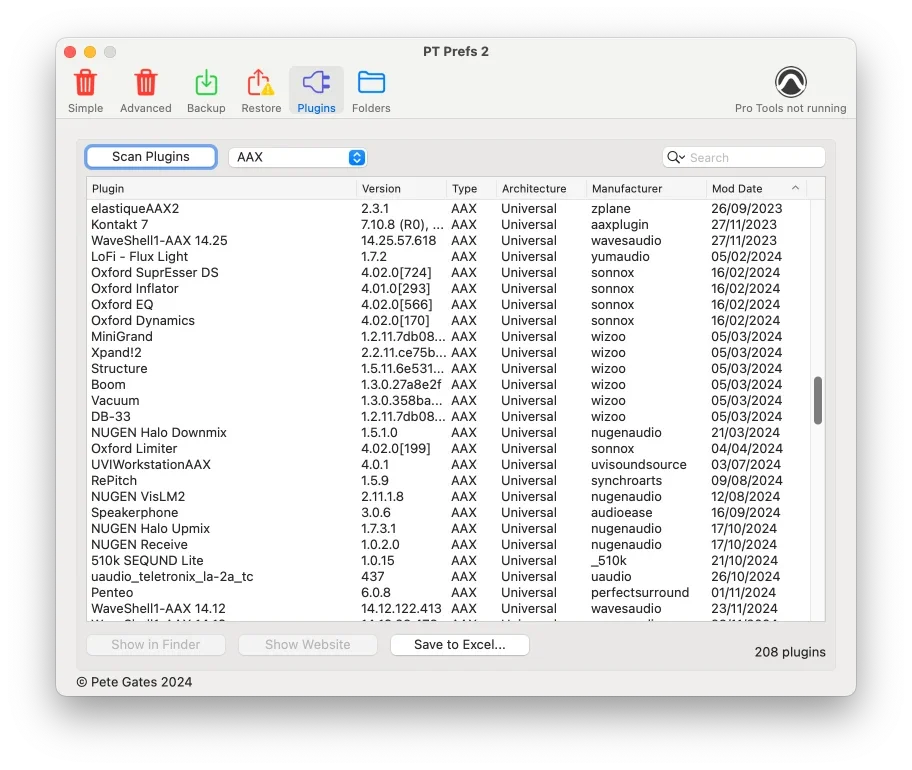Click Save to Excel button

click(459, 644)
